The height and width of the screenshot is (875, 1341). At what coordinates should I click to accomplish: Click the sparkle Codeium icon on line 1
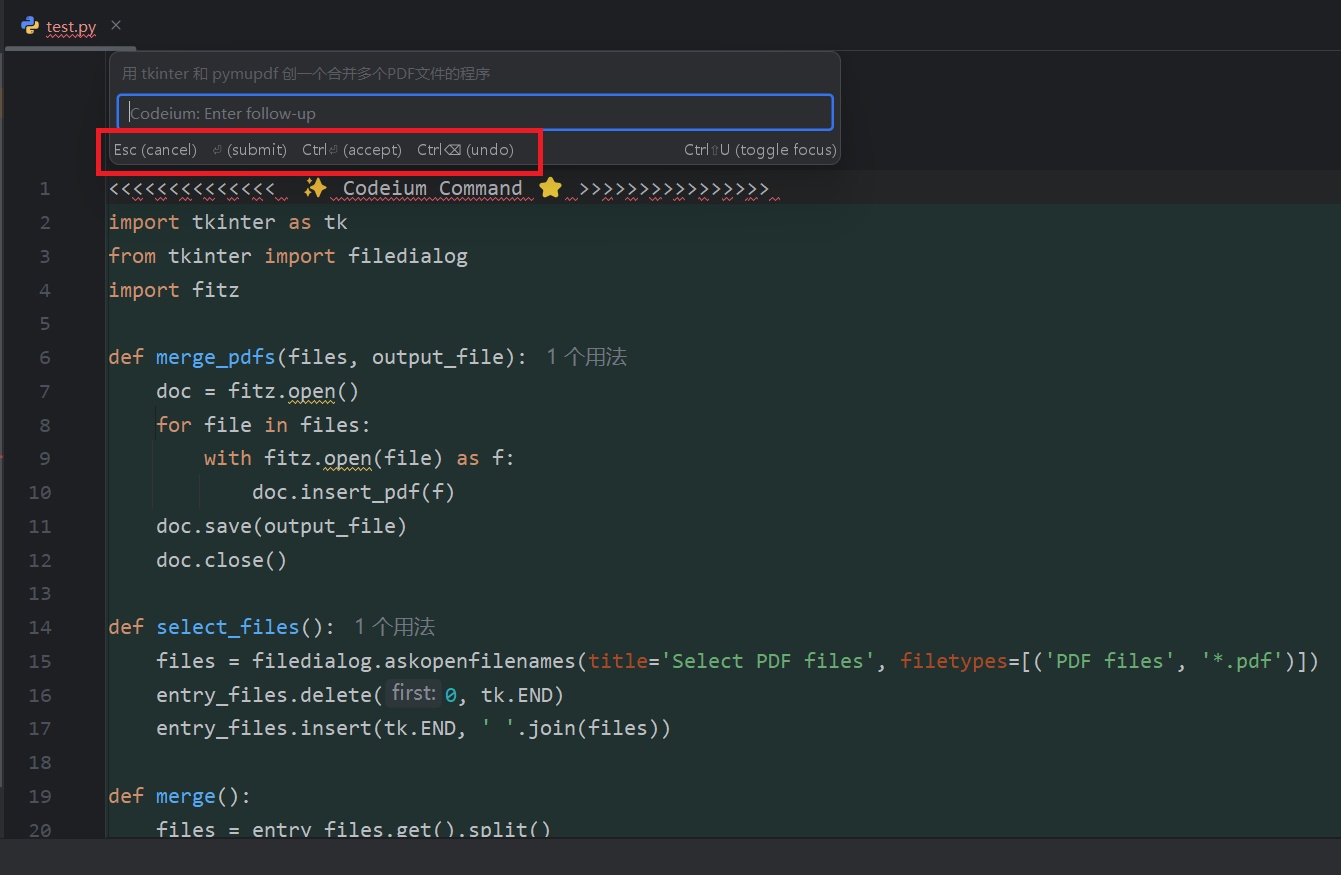315,187
